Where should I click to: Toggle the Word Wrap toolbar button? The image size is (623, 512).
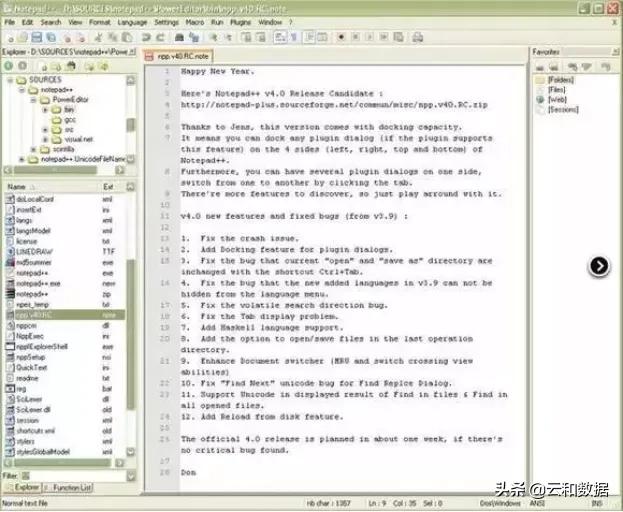280,37
